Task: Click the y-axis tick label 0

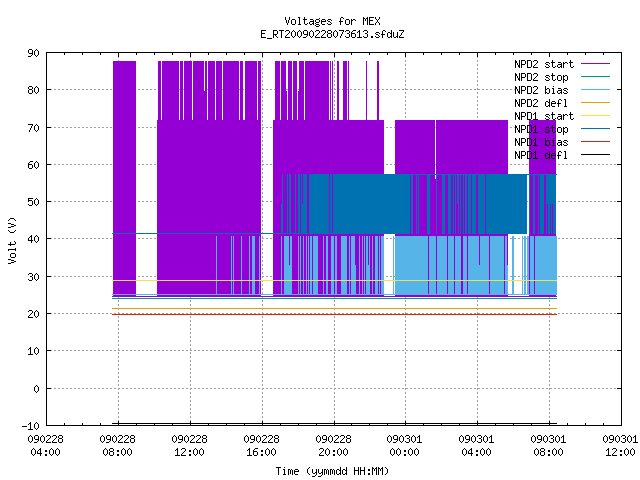Action: 36,389
